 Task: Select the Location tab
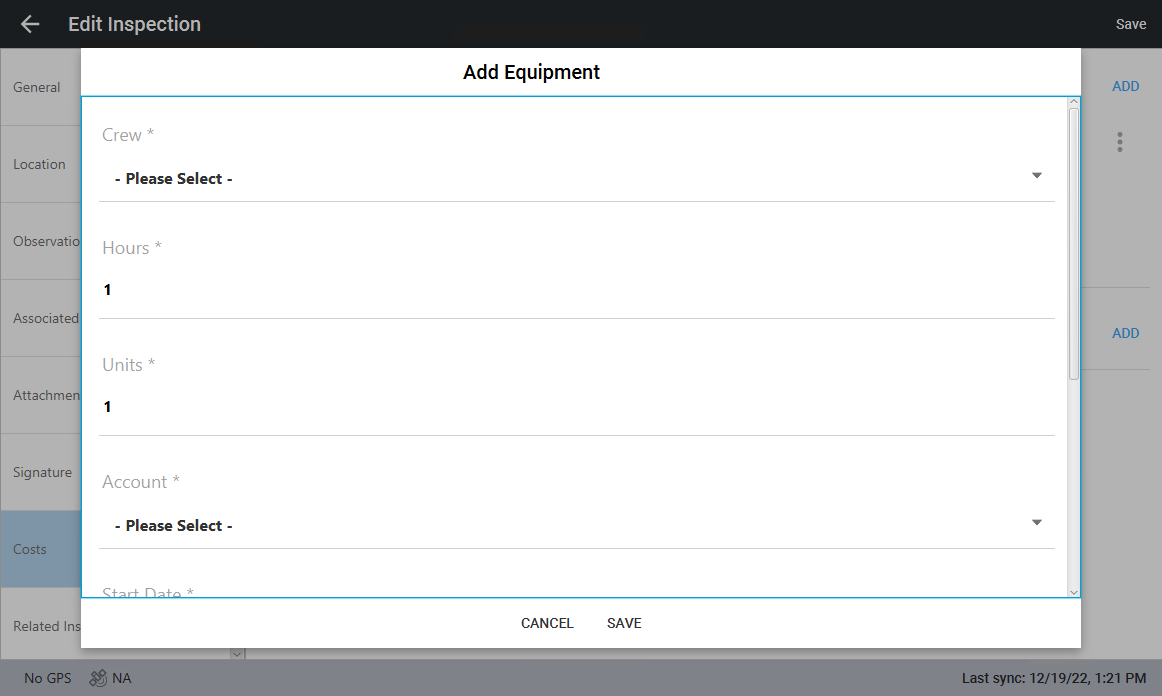[40, 164]
